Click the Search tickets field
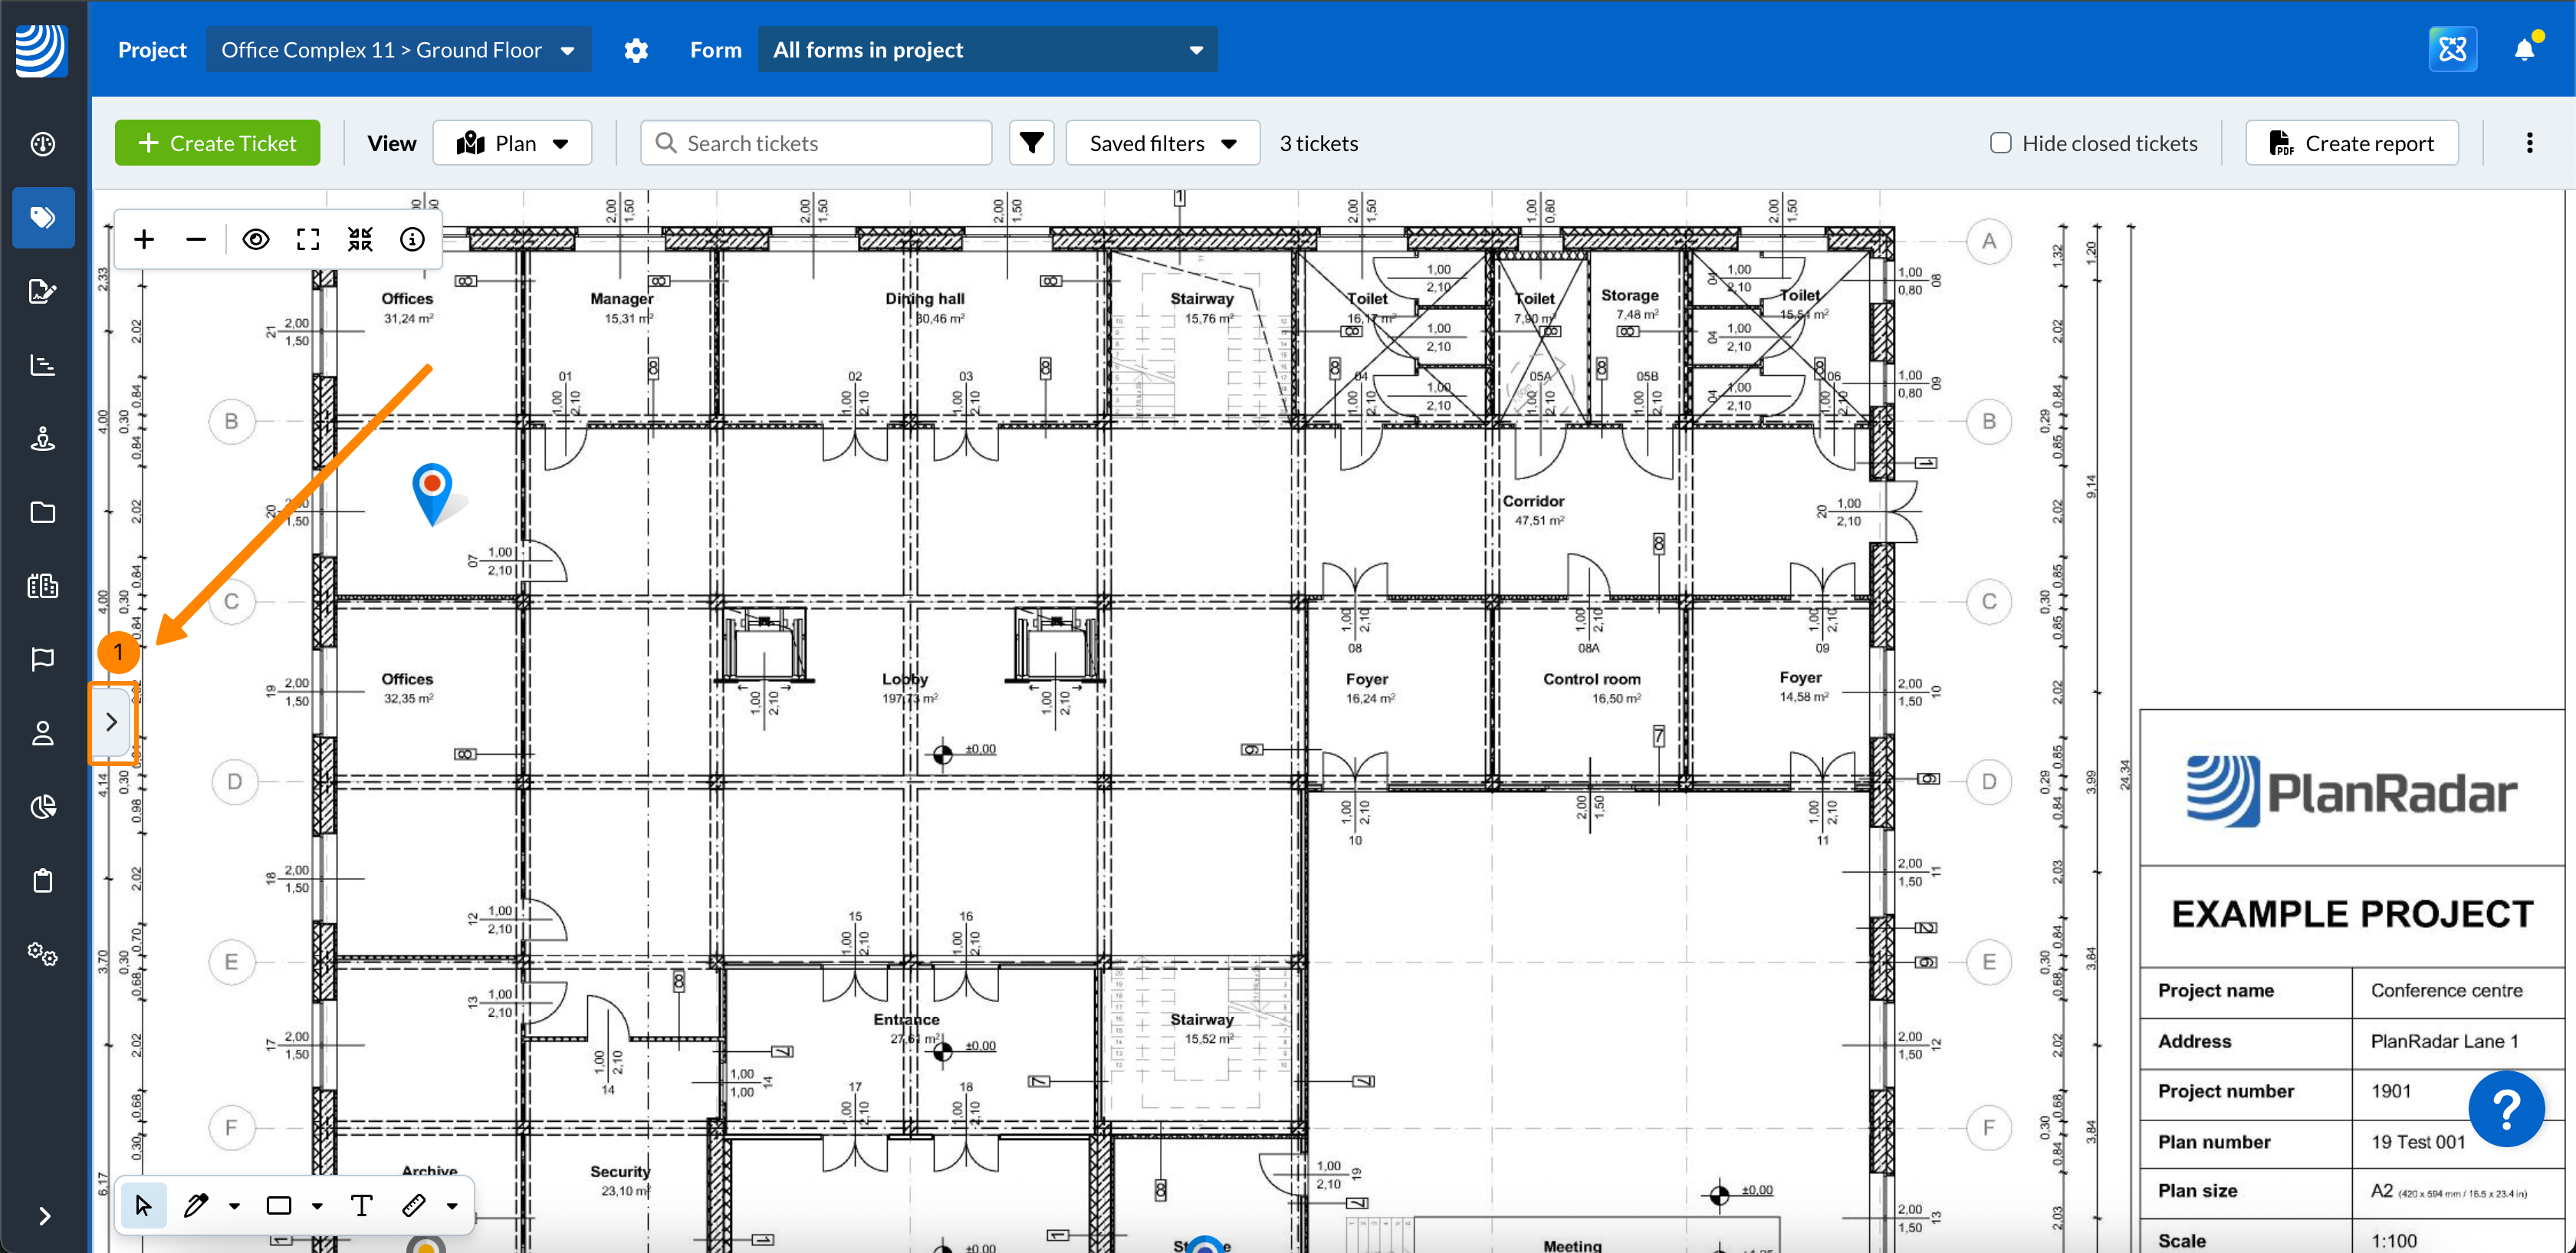 (816, 143)
